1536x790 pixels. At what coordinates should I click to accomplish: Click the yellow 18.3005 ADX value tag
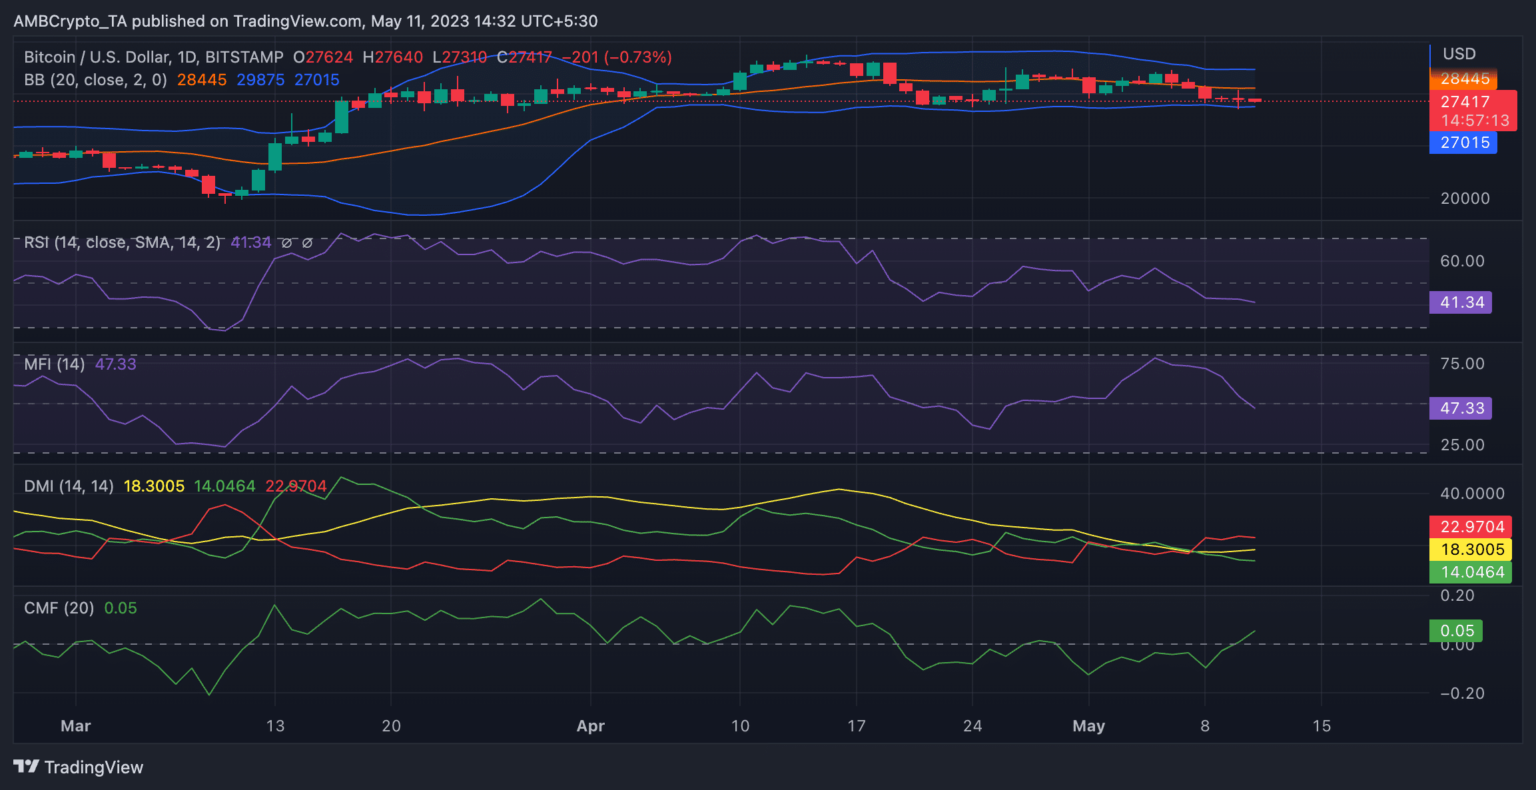pyautogui.click(x=1471, y=549)
